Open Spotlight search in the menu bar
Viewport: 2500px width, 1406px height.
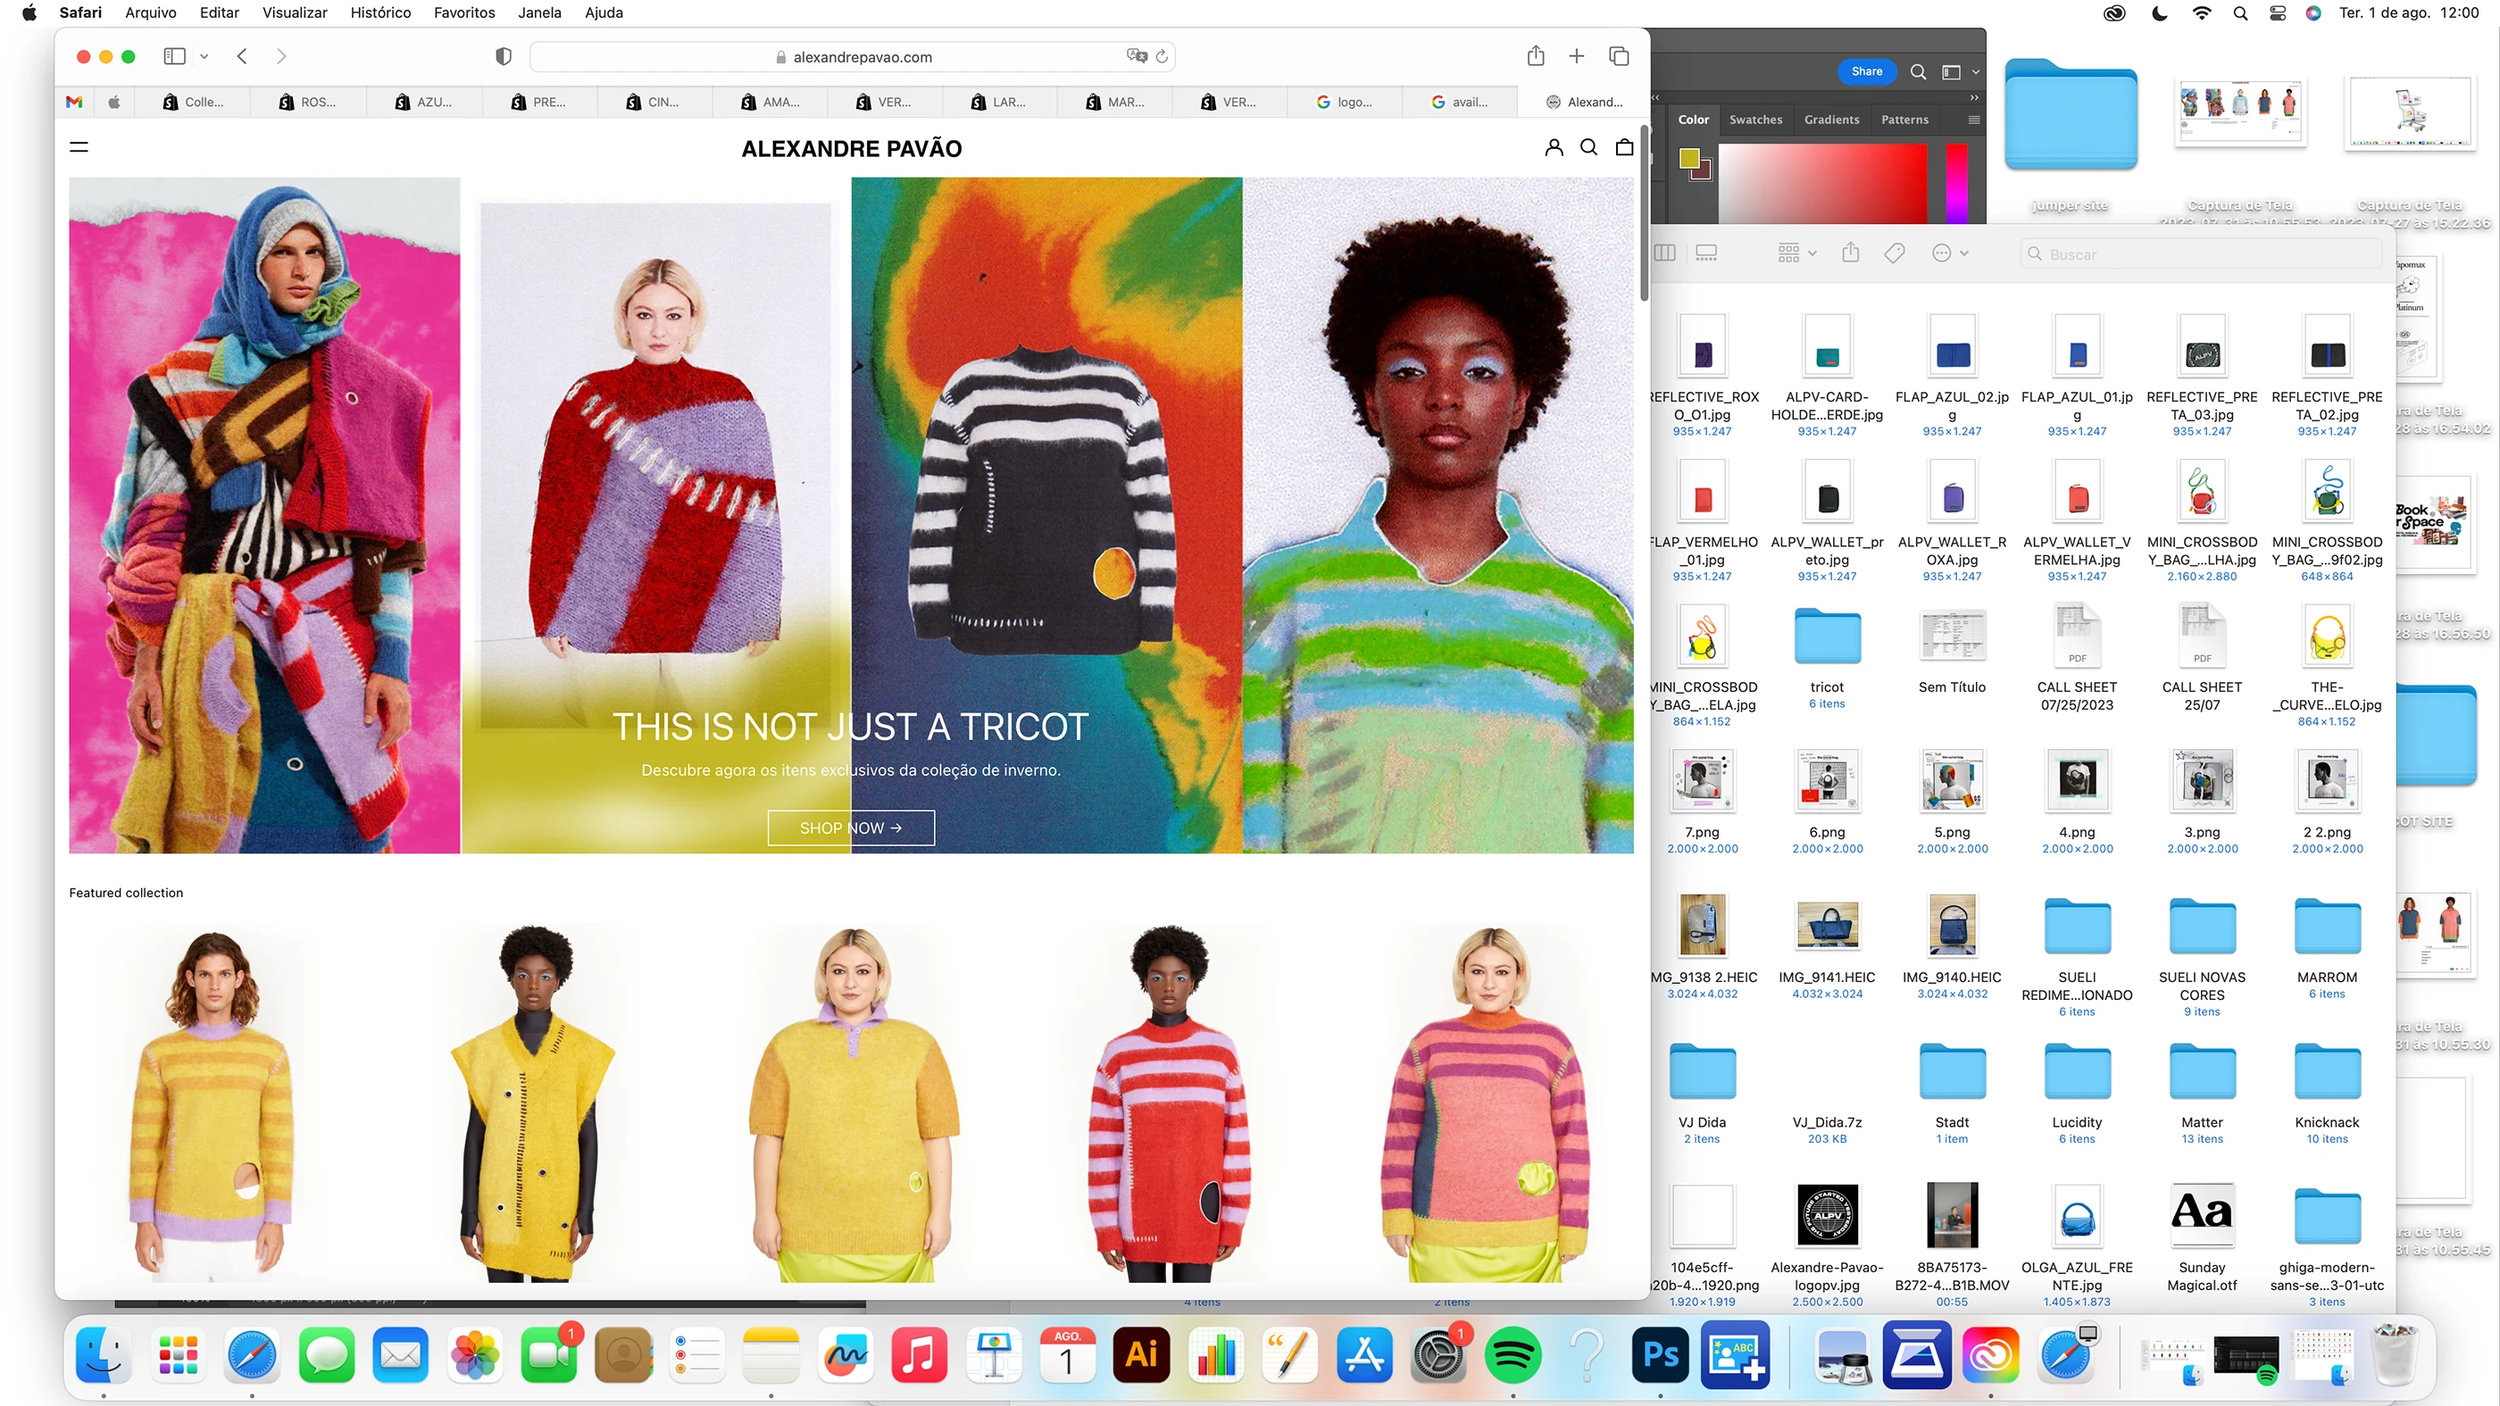coord(2240,13)
